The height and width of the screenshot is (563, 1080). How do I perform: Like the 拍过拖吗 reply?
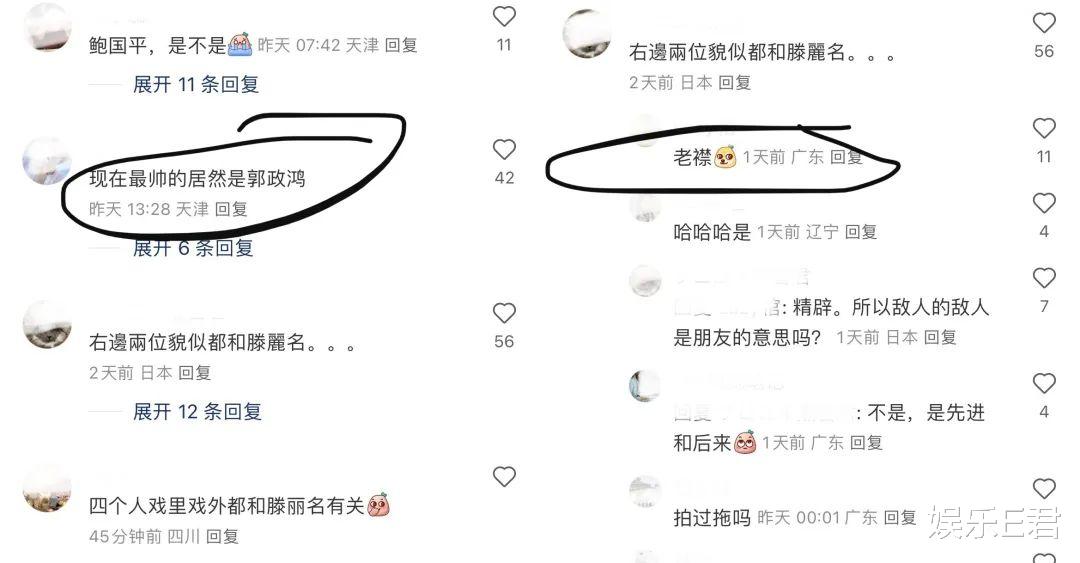point(1044,488)
